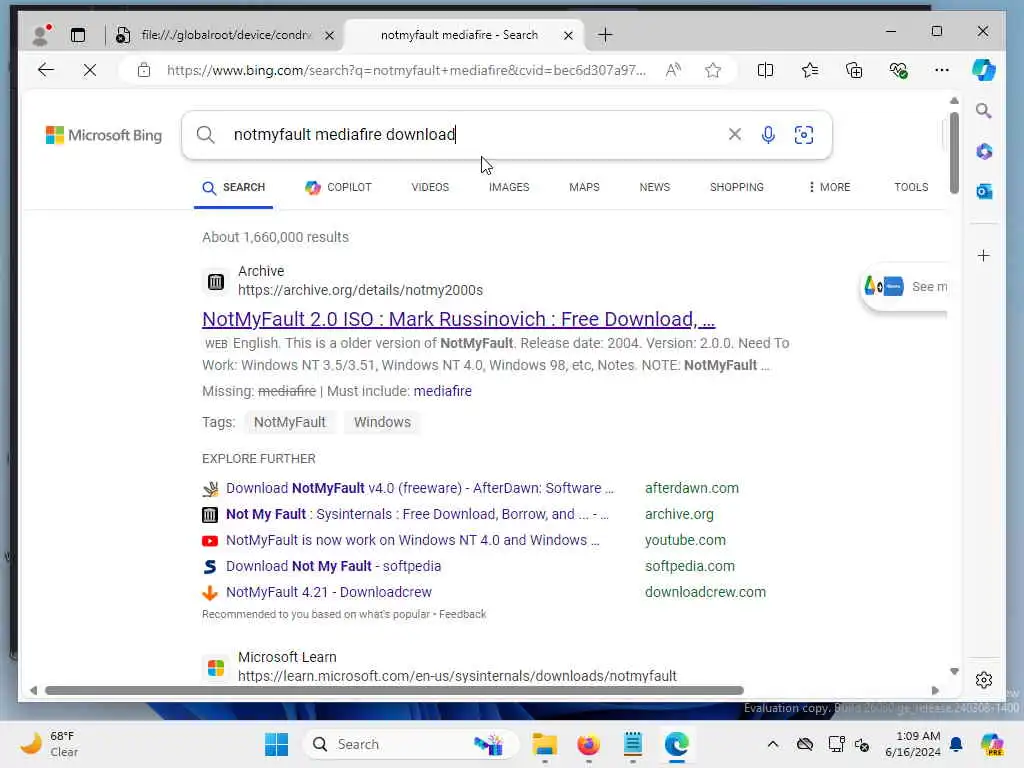Click the Windows tag

tap(382, 423)
